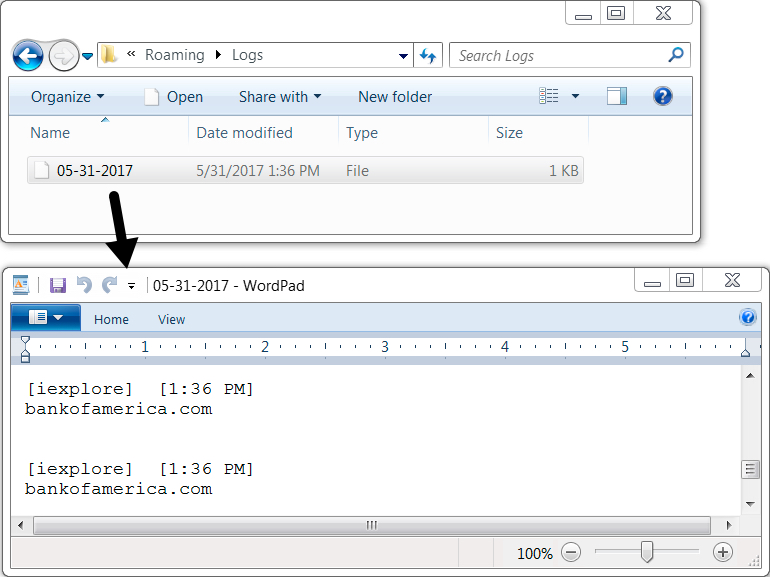770x577 pixels.
Task: Click the 05-31-2017 file icon
Action: [x=42, y=170]
